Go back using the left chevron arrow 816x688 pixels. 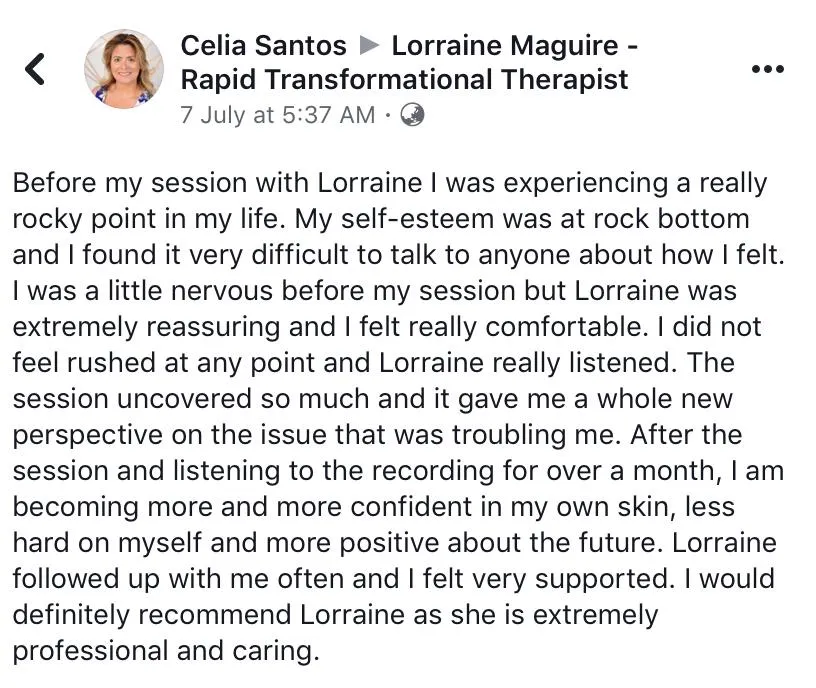pos(35,69)
